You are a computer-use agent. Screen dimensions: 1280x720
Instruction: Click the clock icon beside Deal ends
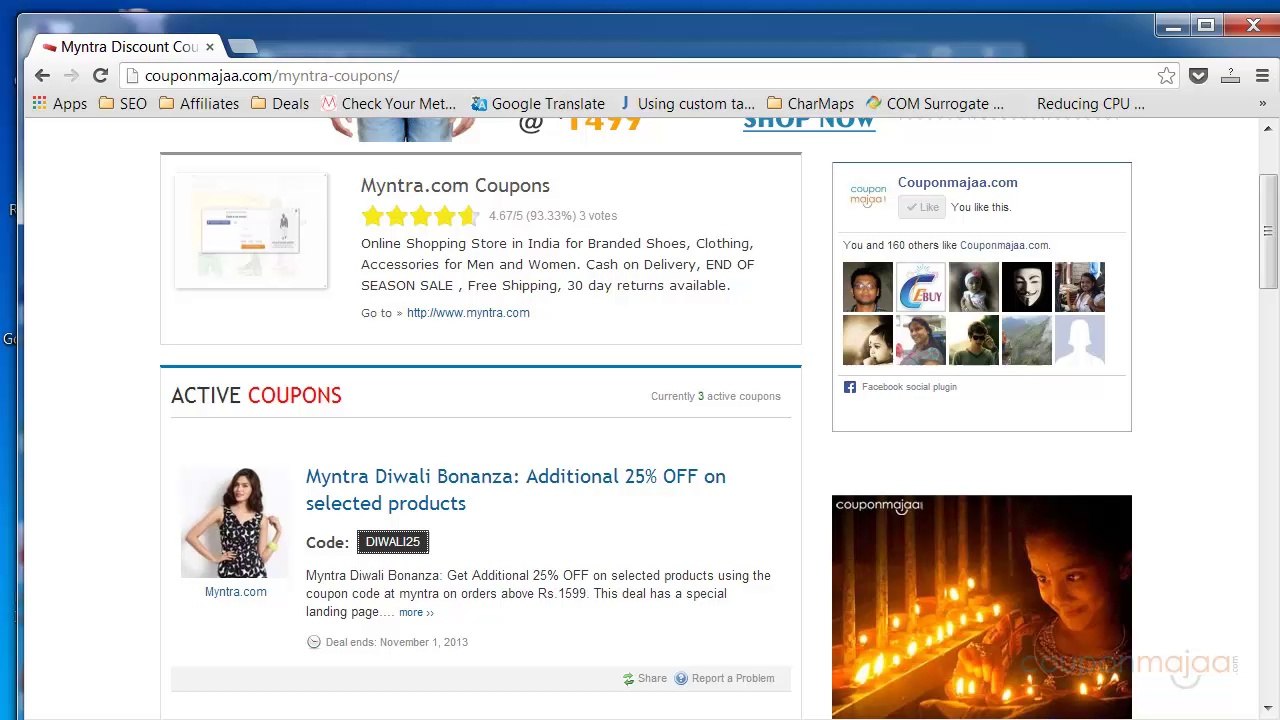pyautogui.click(x=314, y=642)
